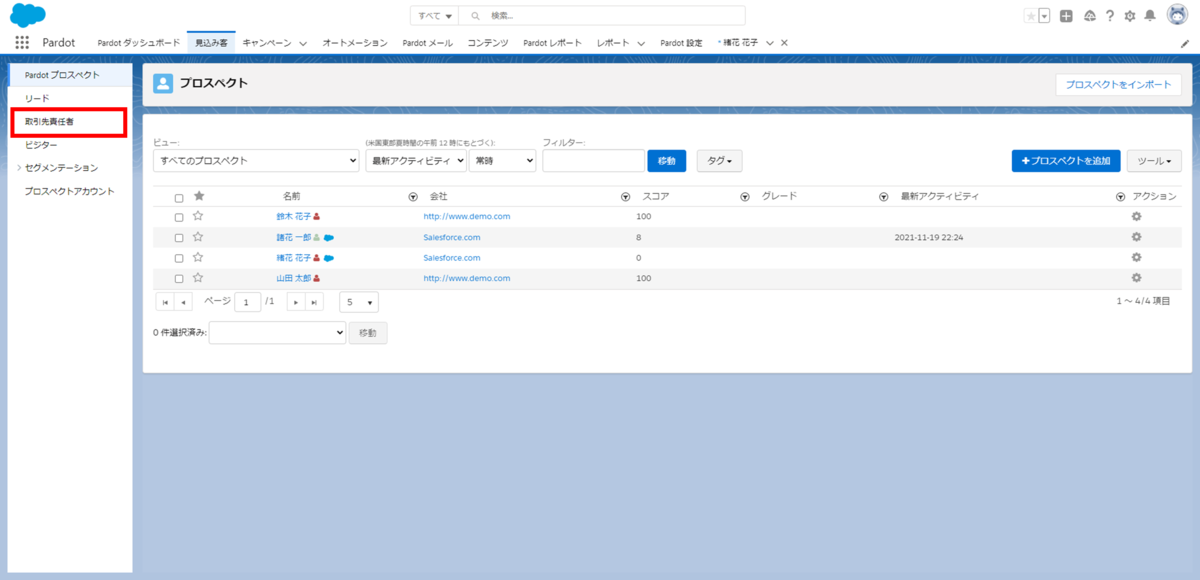Star the 山田 太郎 prospect row
The height and width of the screenshot is (580, 1200).
[x=198, y=278]
